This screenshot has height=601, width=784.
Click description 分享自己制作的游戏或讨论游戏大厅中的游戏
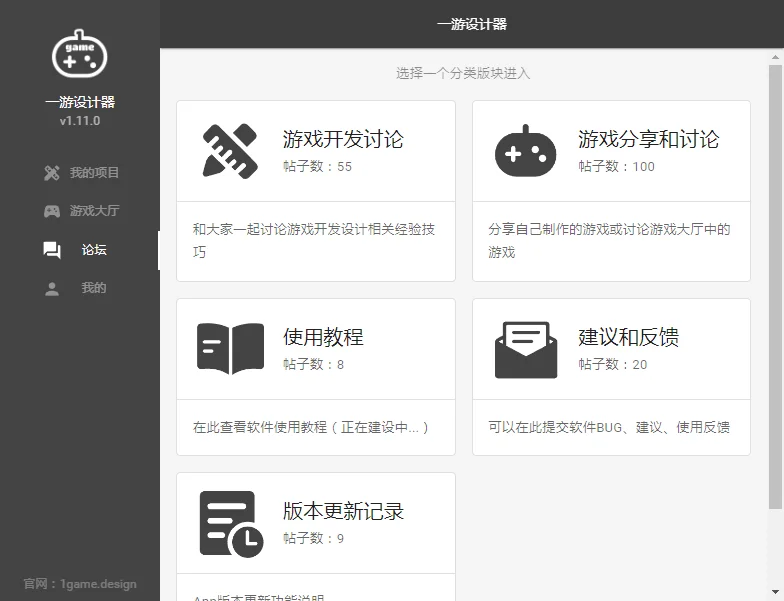609,240
